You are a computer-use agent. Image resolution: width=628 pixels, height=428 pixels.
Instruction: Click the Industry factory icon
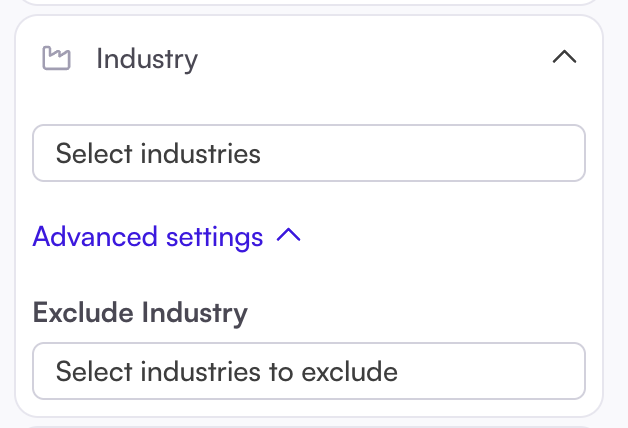56,59
